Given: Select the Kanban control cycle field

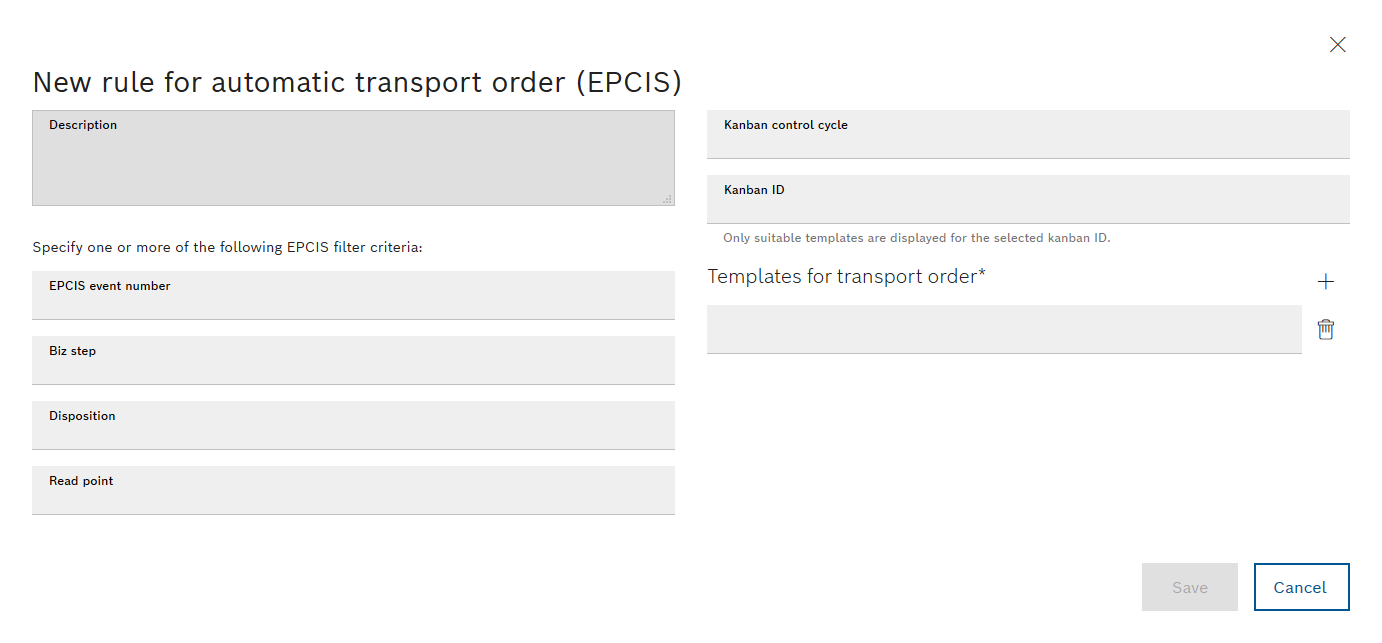Looking at the screenshot, I should (1028, 134).
